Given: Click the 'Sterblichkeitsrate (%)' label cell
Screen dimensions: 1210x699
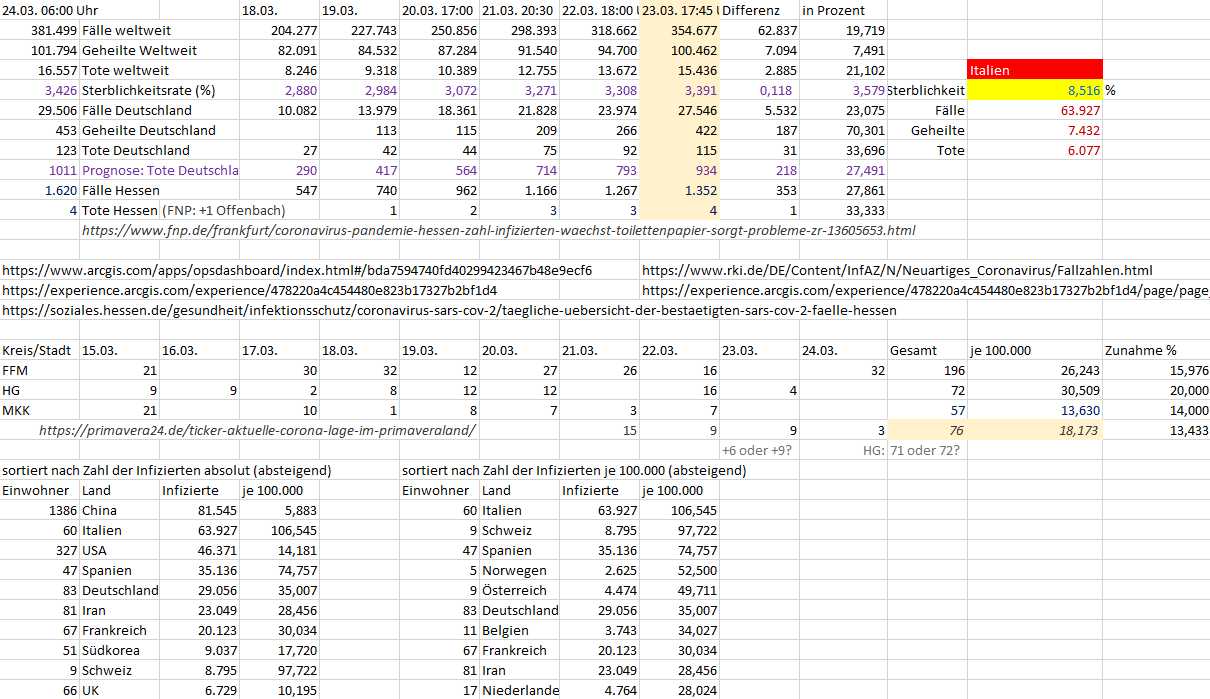Looking at the screenshot, I should [149, 90].
